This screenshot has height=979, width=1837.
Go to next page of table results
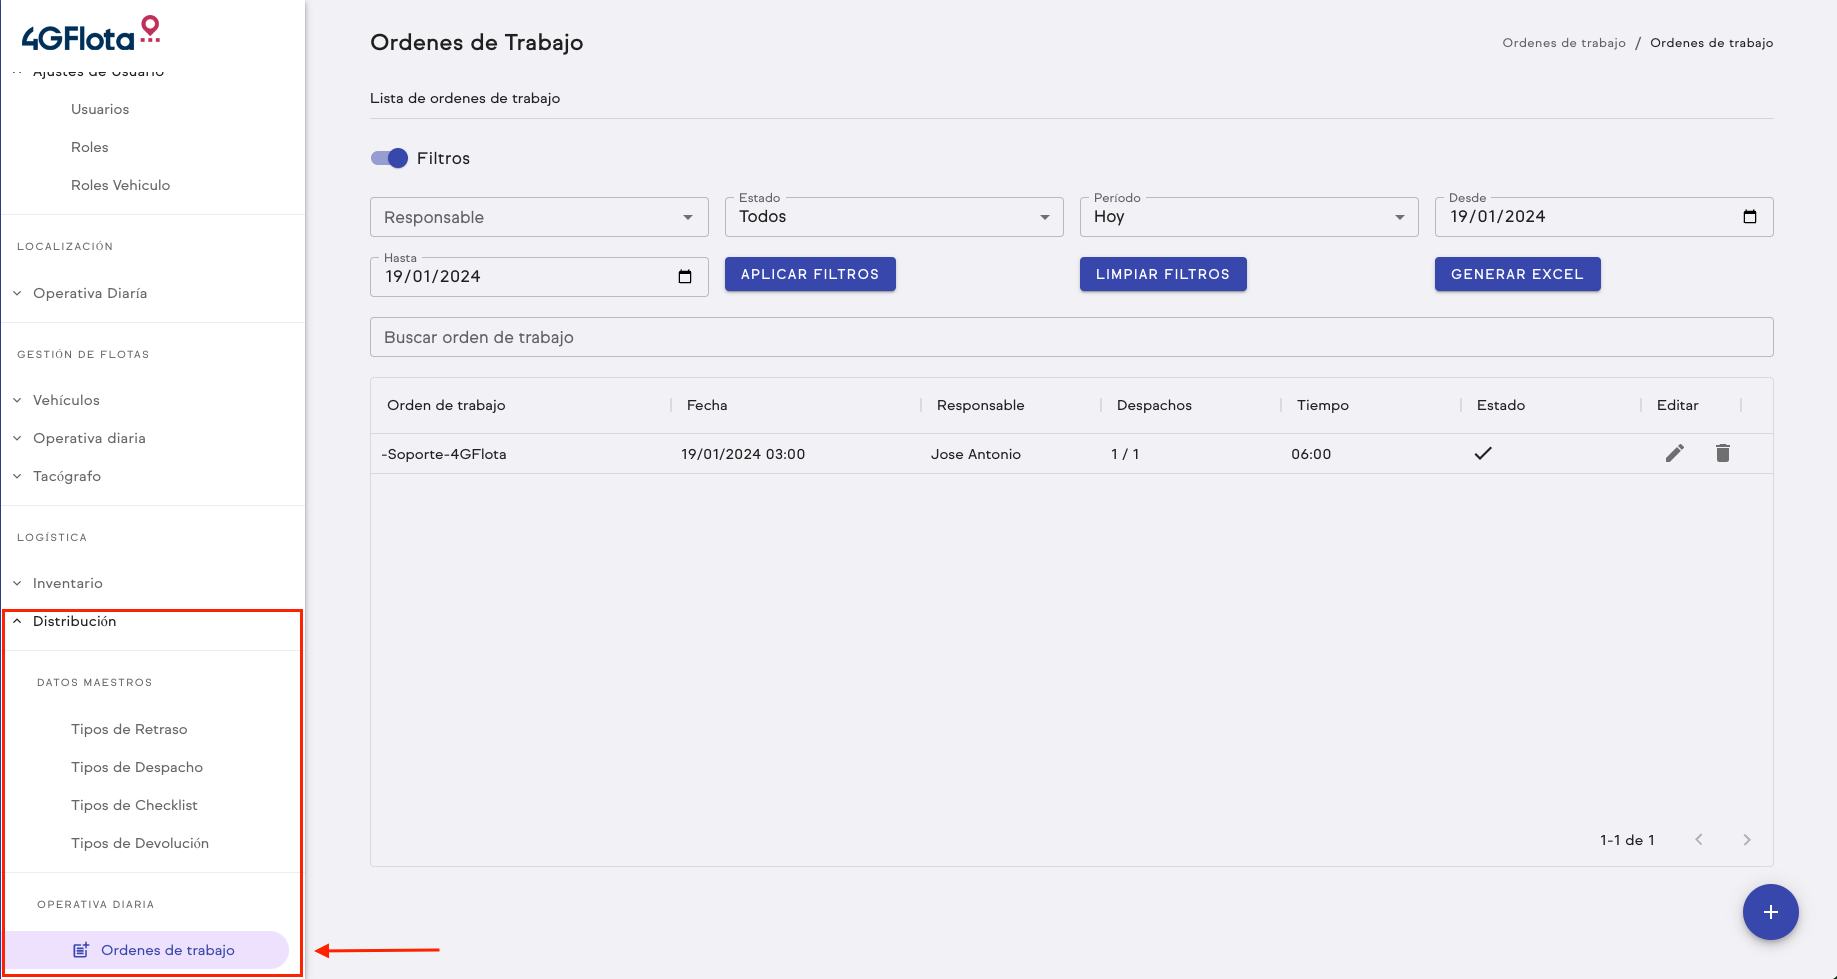1746,840
